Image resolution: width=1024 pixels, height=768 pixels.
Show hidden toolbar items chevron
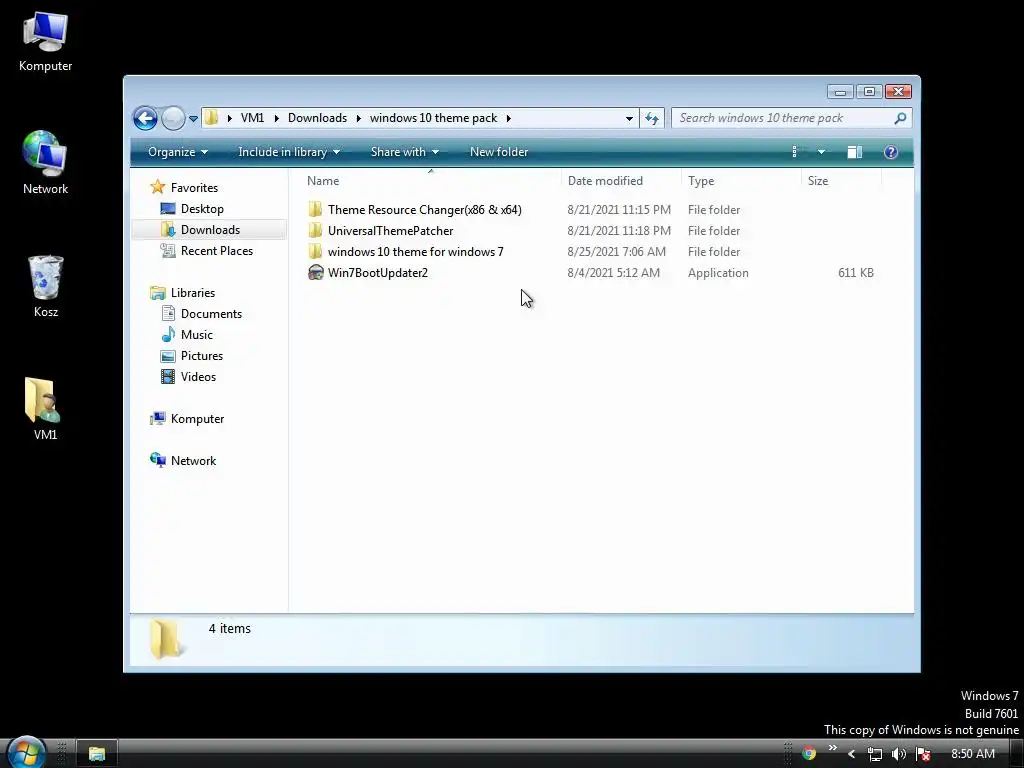[833, 748]
